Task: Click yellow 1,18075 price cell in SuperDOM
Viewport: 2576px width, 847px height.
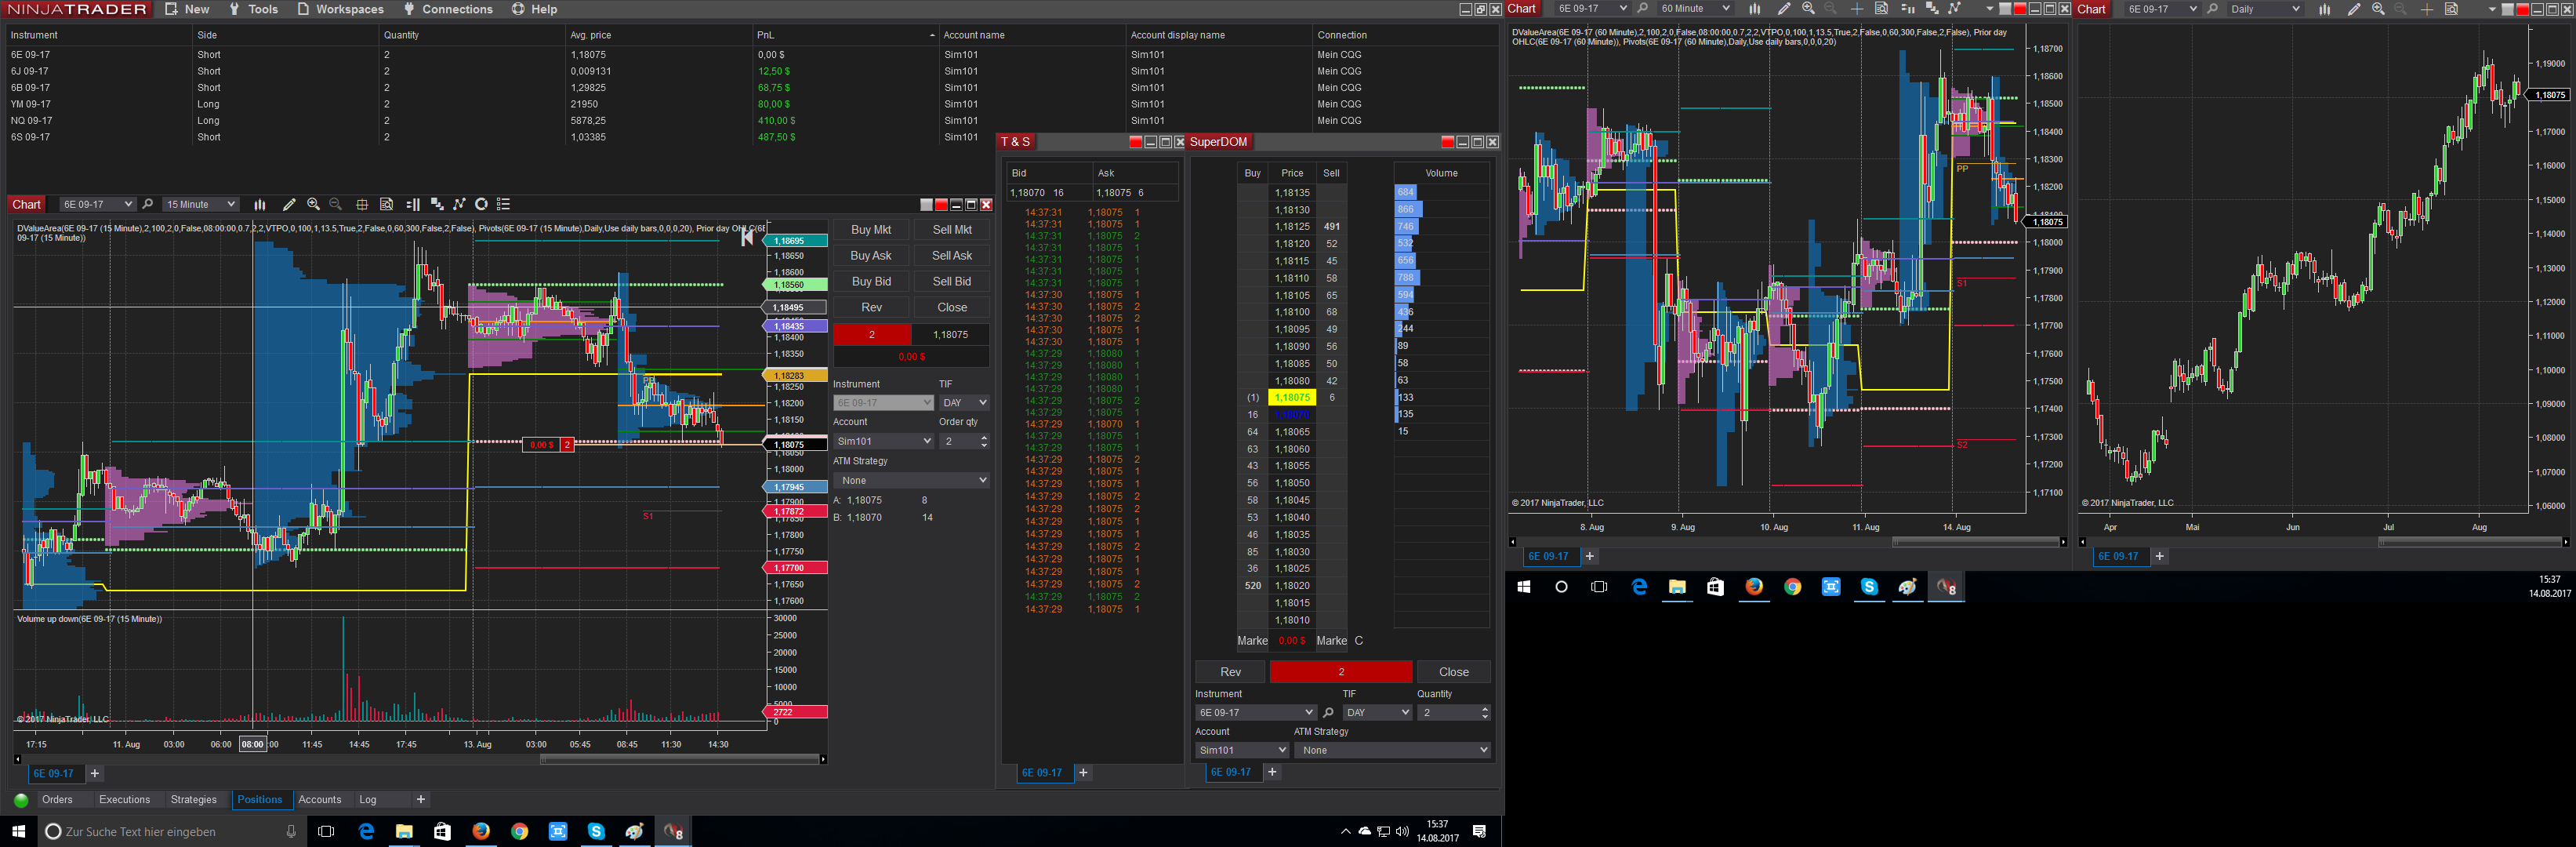Action: pyautogui.click(x=1292, y=398)
